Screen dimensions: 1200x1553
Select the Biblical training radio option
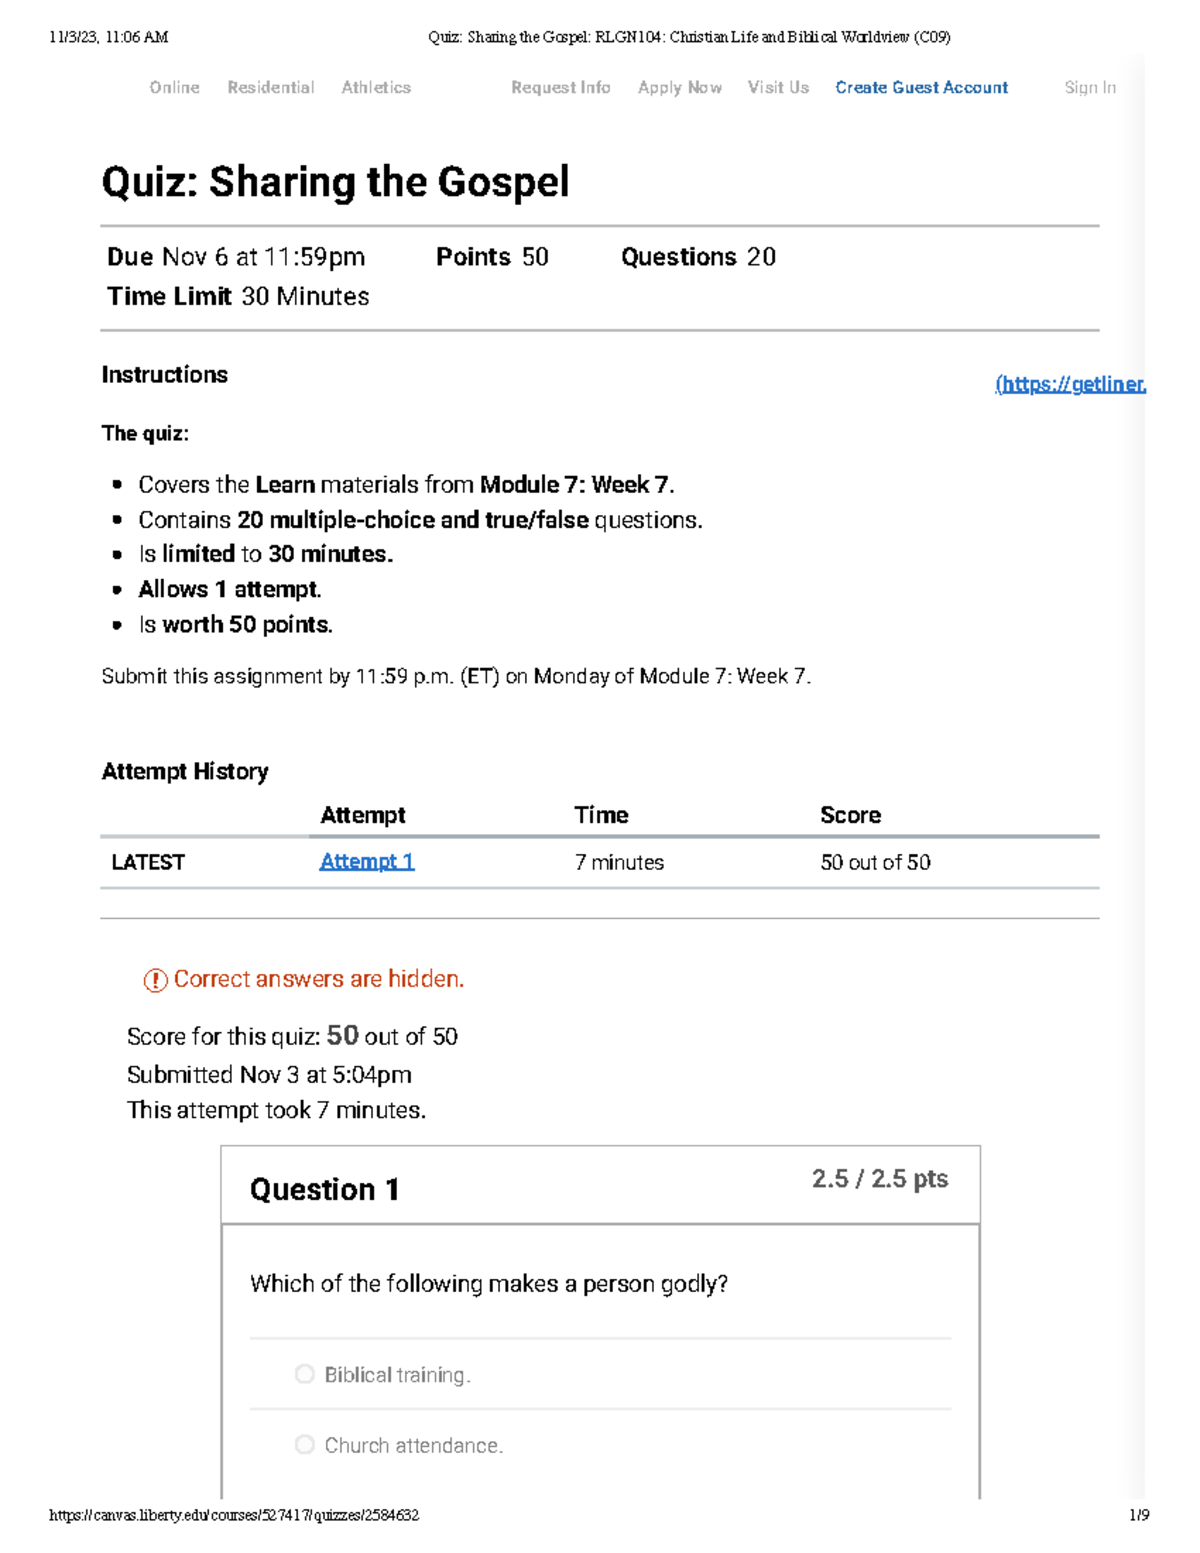coord(305,1375)
